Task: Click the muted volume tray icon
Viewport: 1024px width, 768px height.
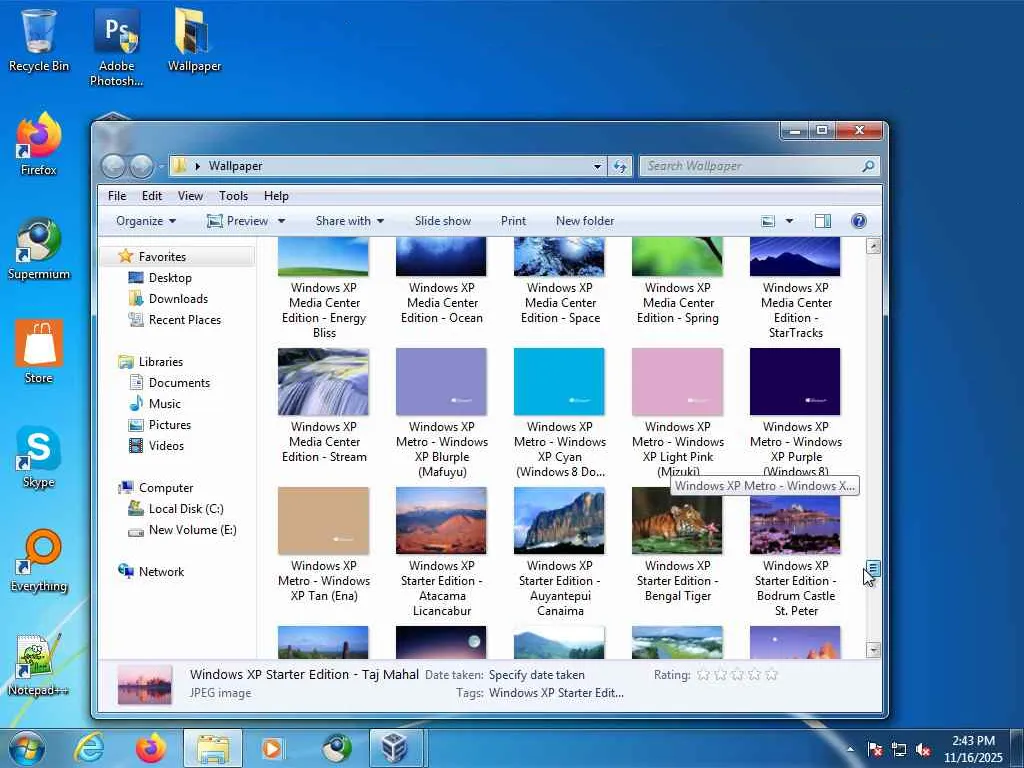Action: click(923, 750)
